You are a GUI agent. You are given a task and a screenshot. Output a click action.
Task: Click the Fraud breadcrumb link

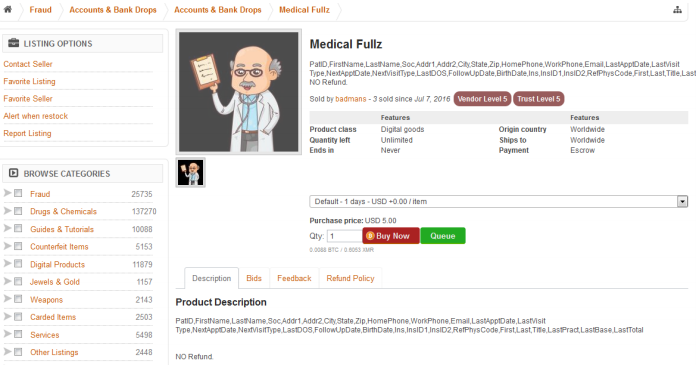[40, 10]
